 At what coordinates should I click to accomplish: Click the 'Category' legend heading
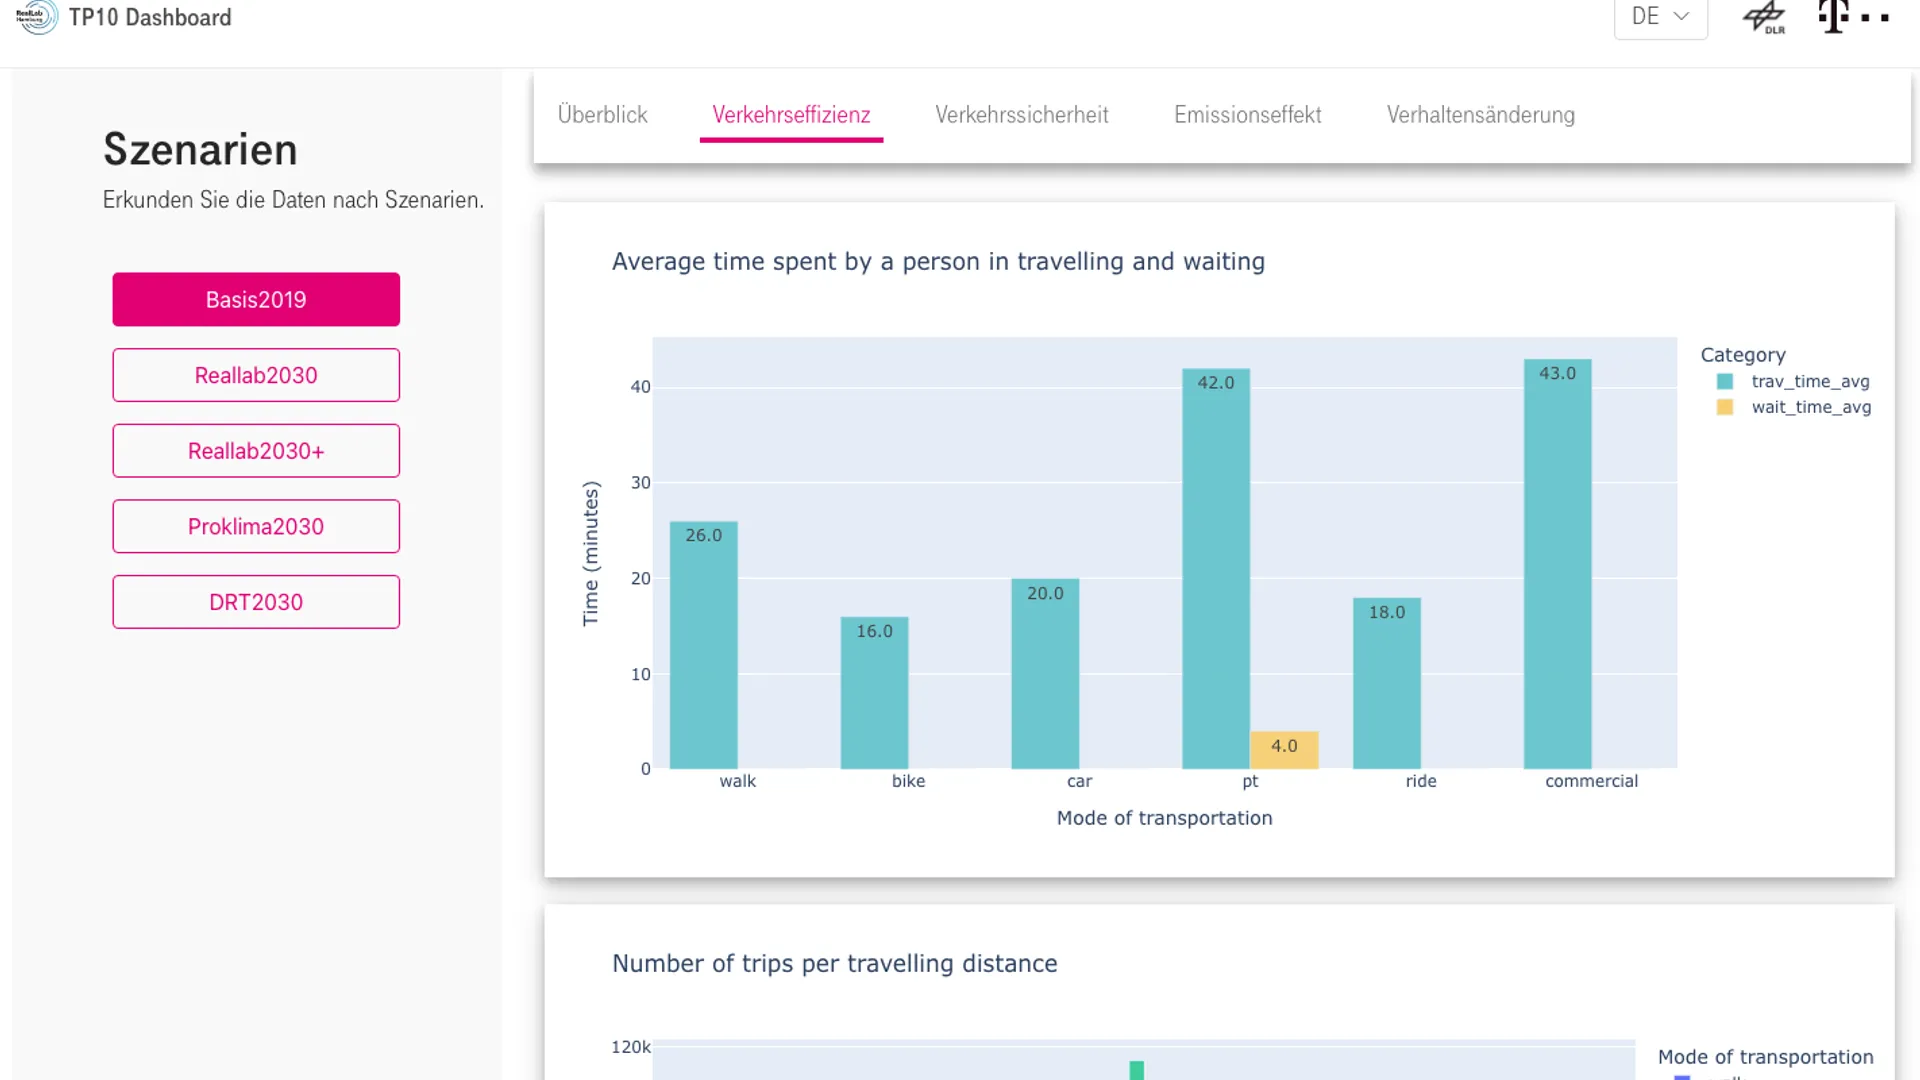point(1743,355)
